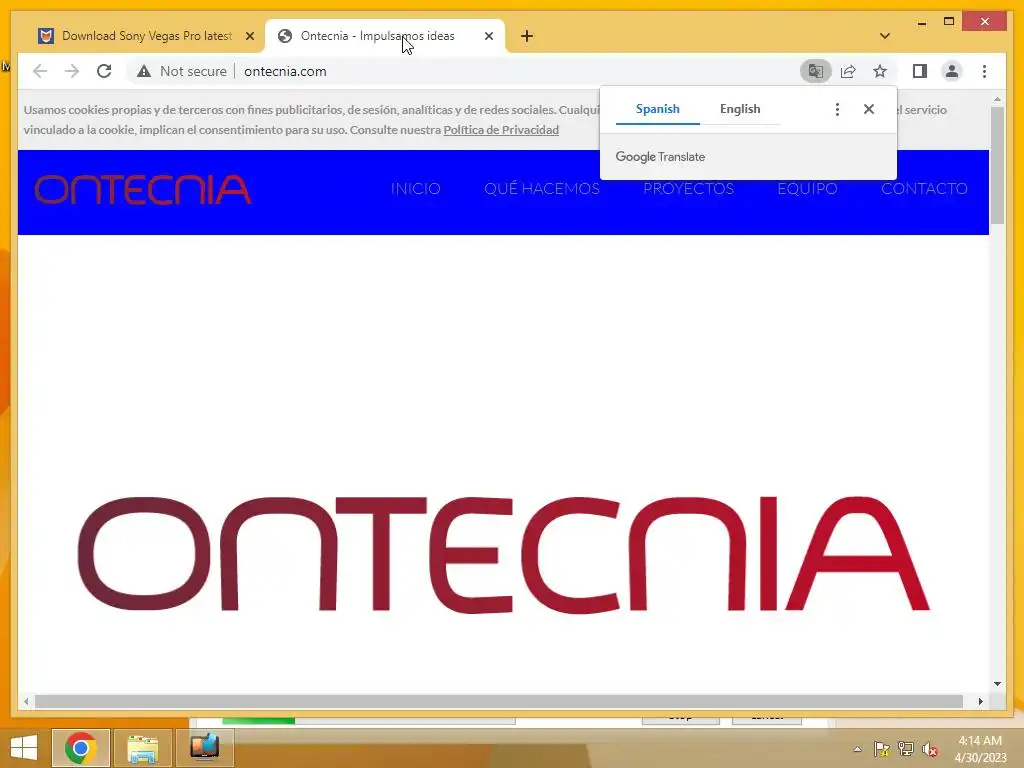Image resolution: width=1024 pixels, height=768 pixels.
Task: Click the muted volume tray icon
Action: pyautogui.click(x=930, y=749)
